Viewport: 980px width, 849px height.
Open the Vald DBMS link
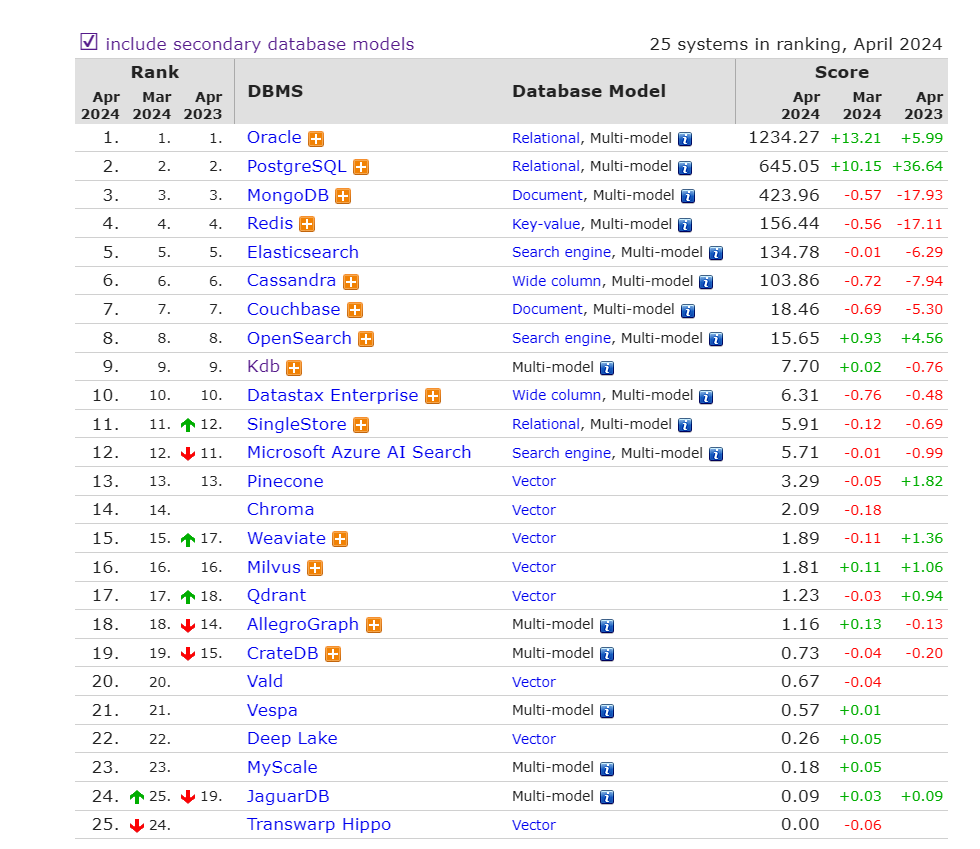pos(265,681)
